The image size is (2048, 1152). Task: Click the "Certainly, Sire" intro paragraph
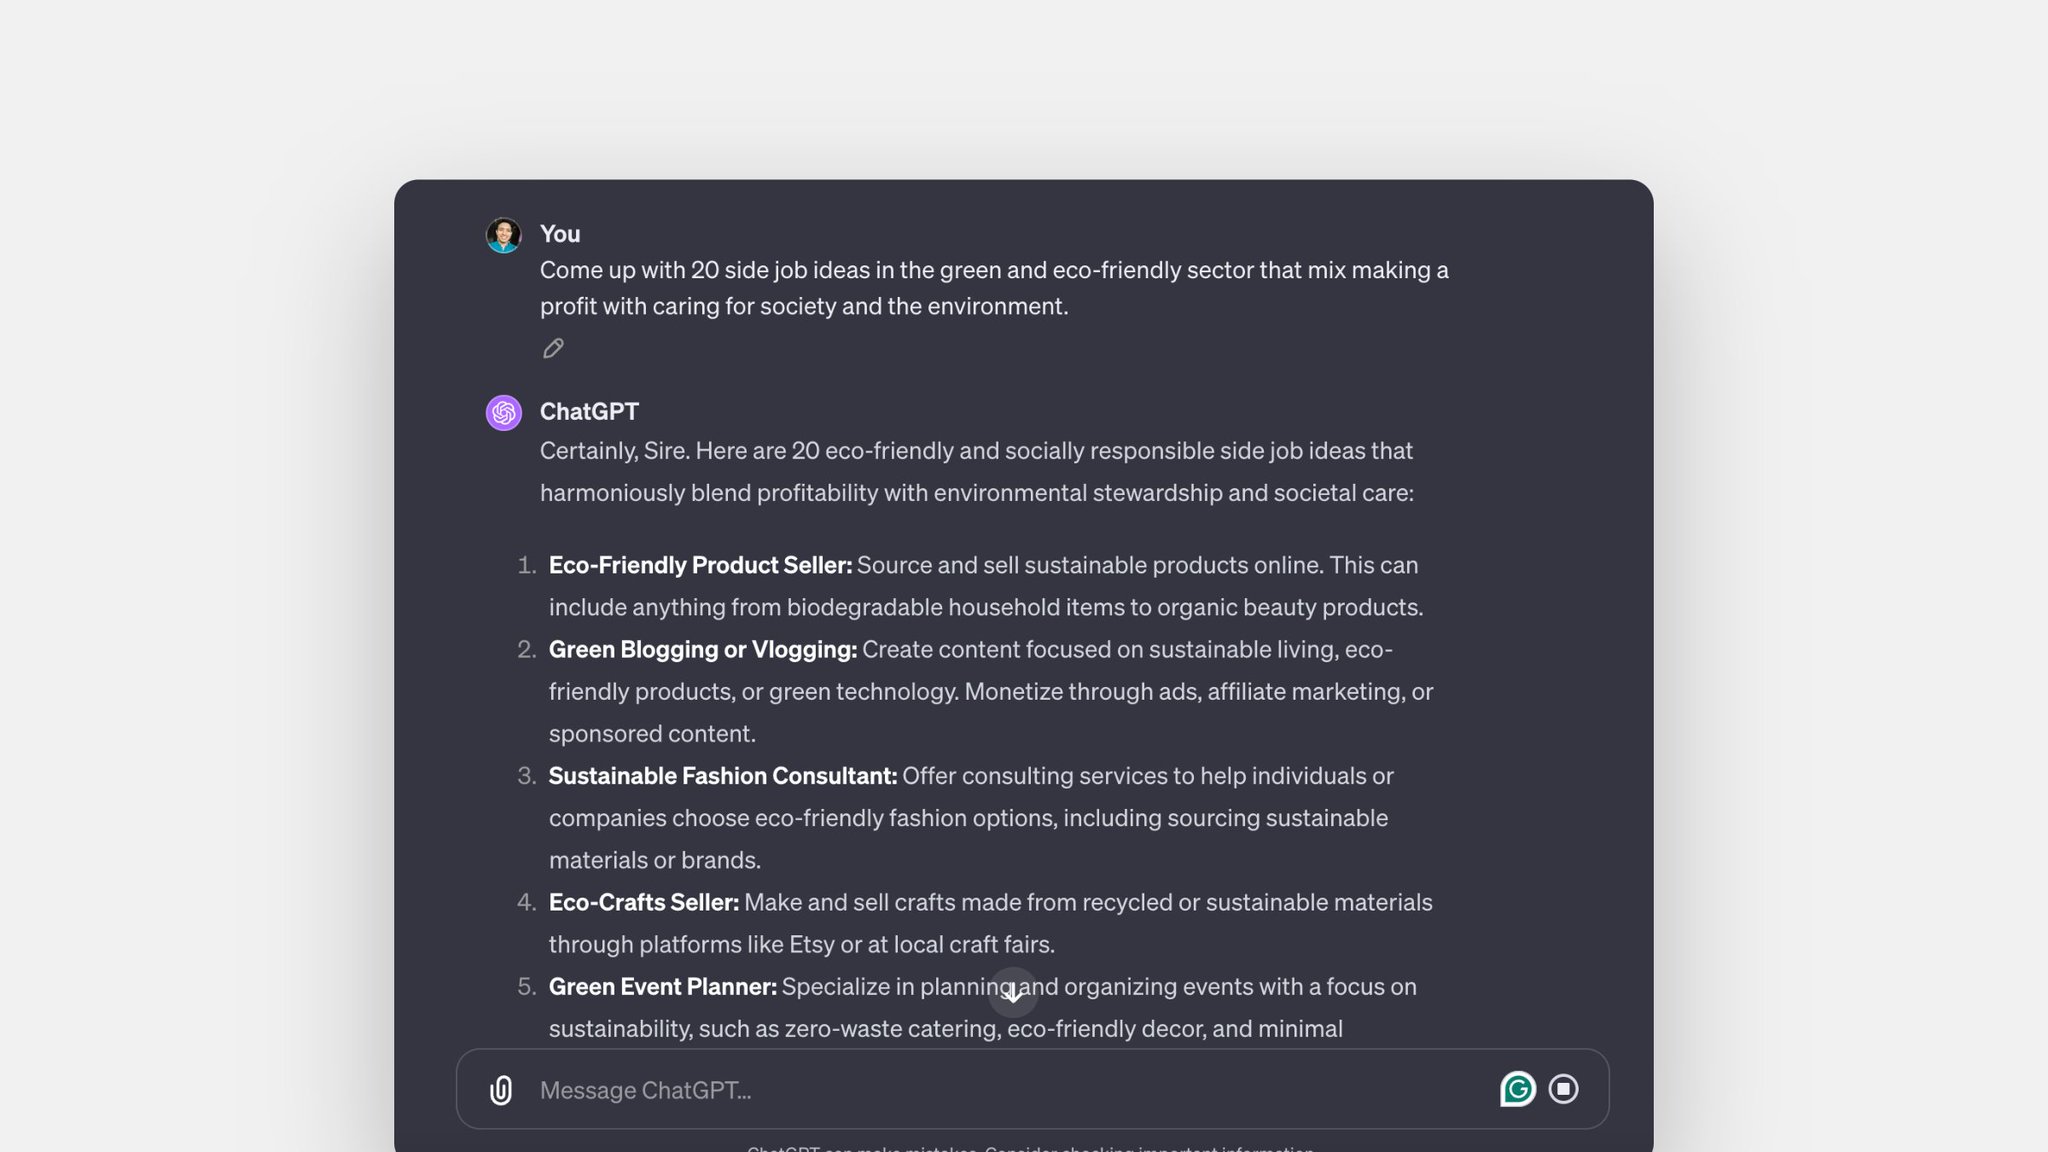pyautogui.click(x=977, y=471)
